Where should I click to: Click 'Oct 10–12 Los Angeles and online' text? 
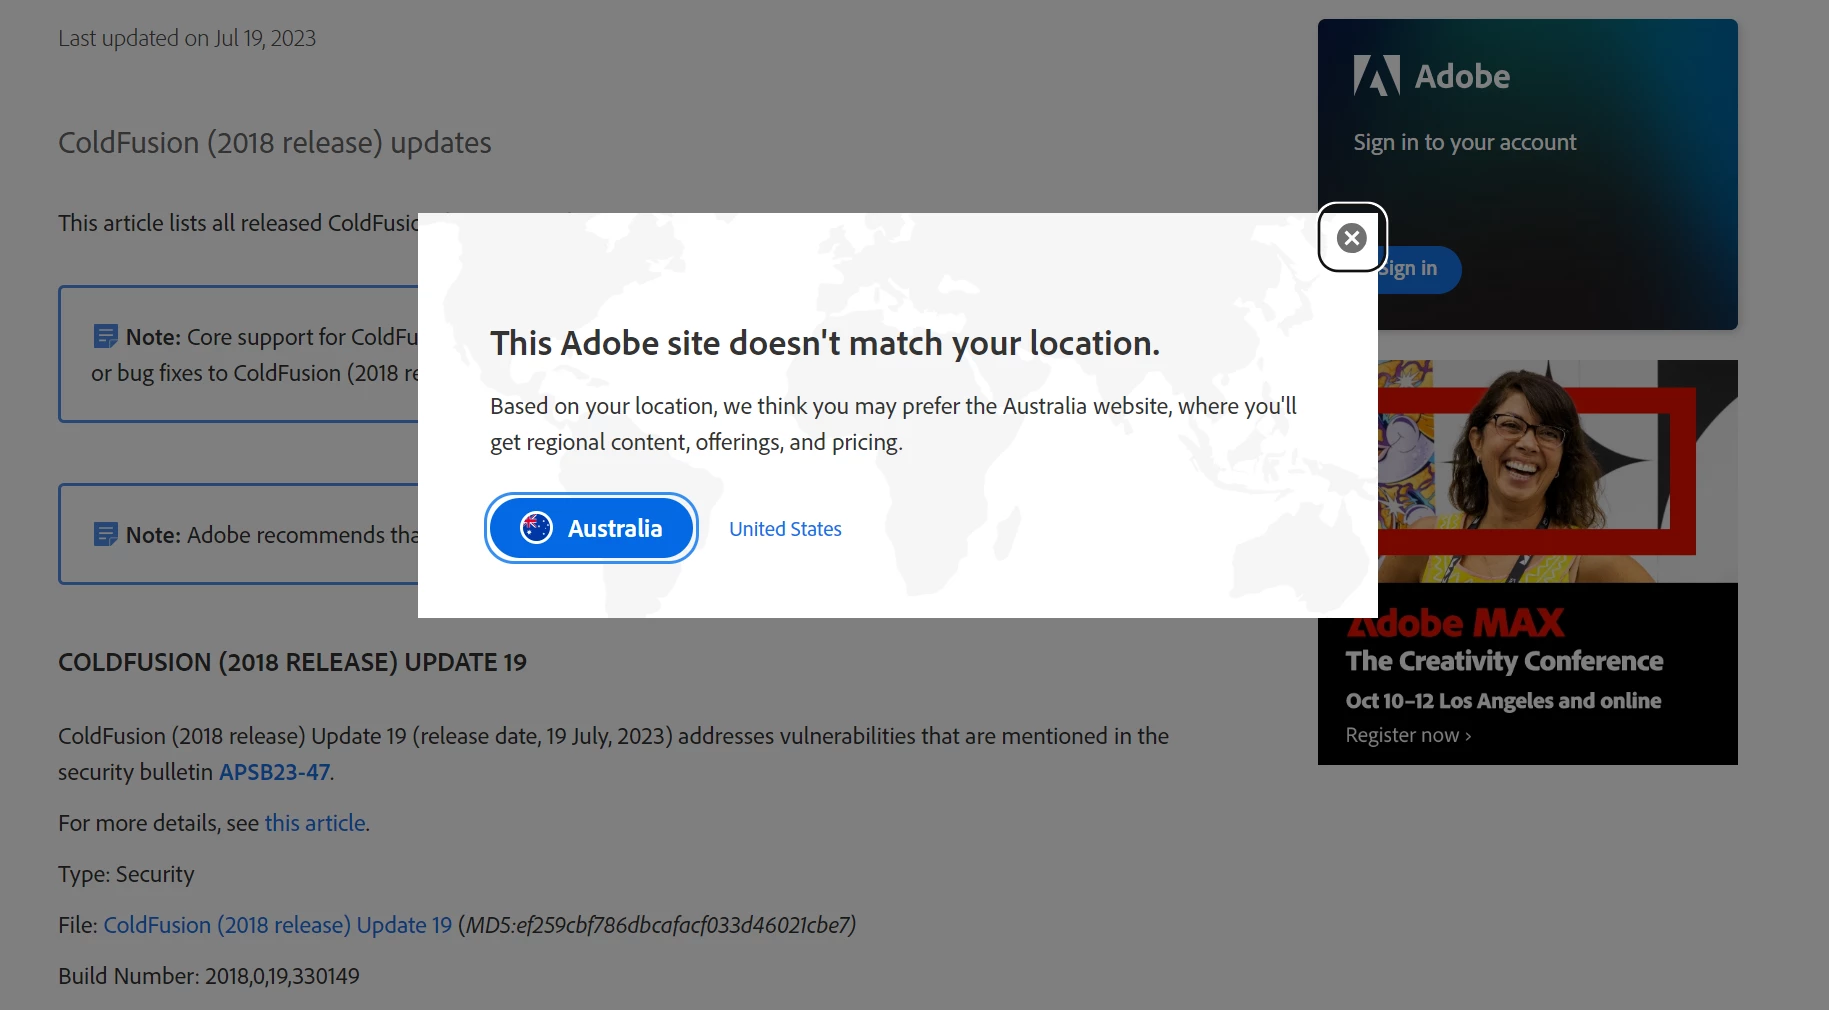point(1503,701)
